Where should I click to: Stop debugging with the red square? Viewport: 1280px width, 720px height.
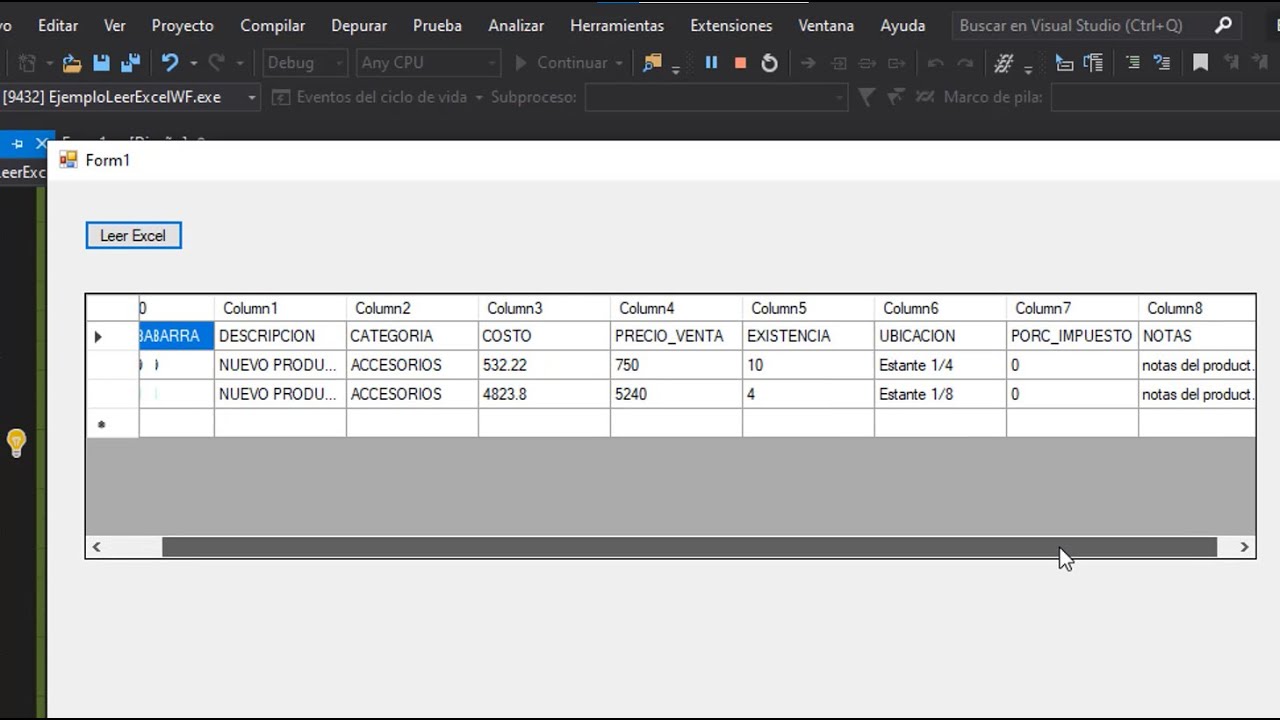740,62
